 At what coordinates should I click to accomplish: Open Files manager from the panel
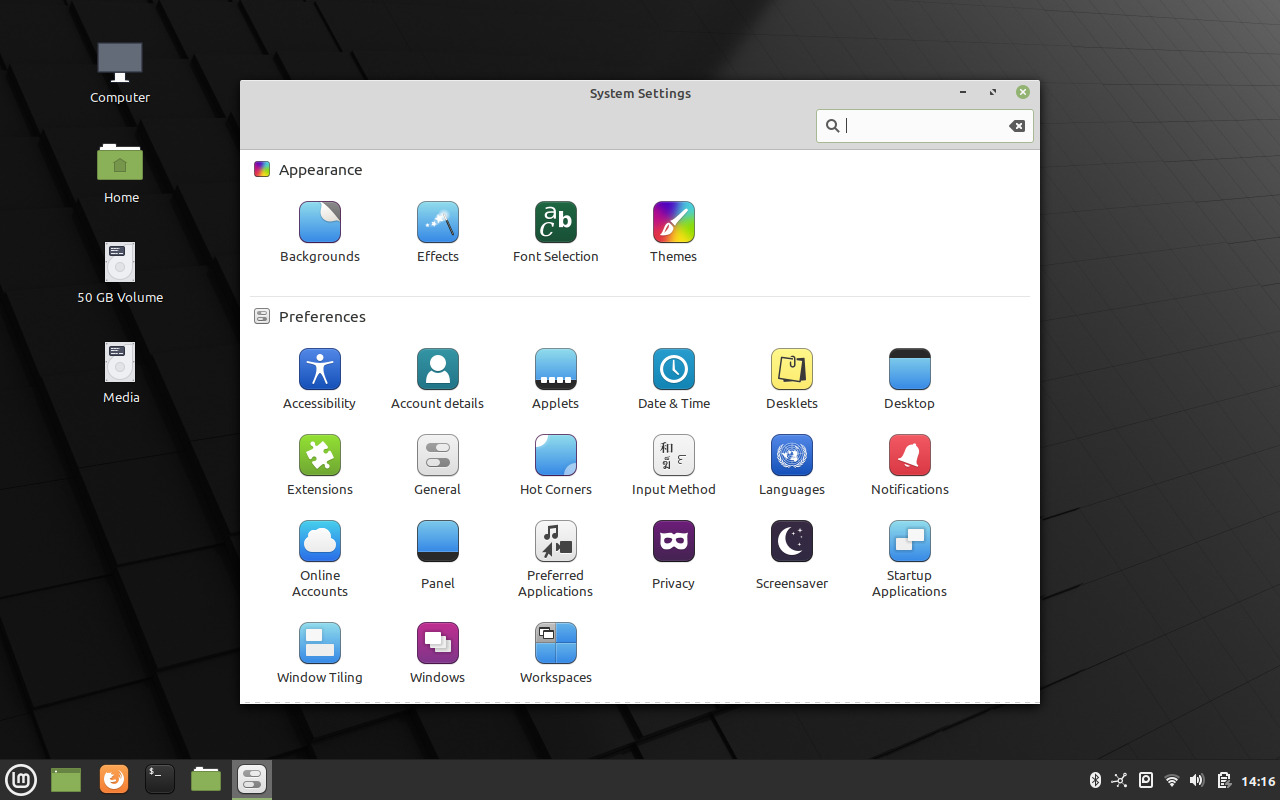pyautogui.click(x=206, y=779)
